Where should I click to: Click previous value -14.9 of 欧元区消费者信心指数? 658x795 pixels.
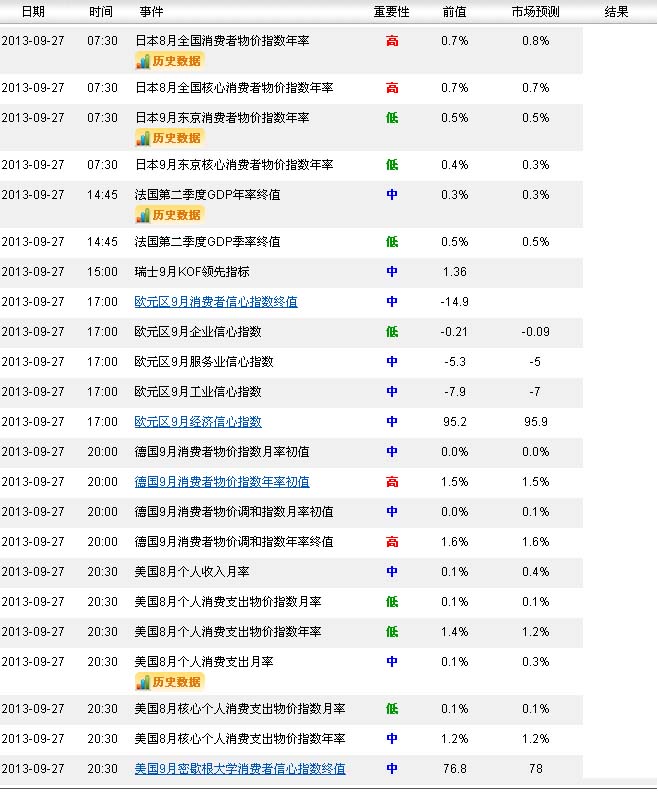455,302
